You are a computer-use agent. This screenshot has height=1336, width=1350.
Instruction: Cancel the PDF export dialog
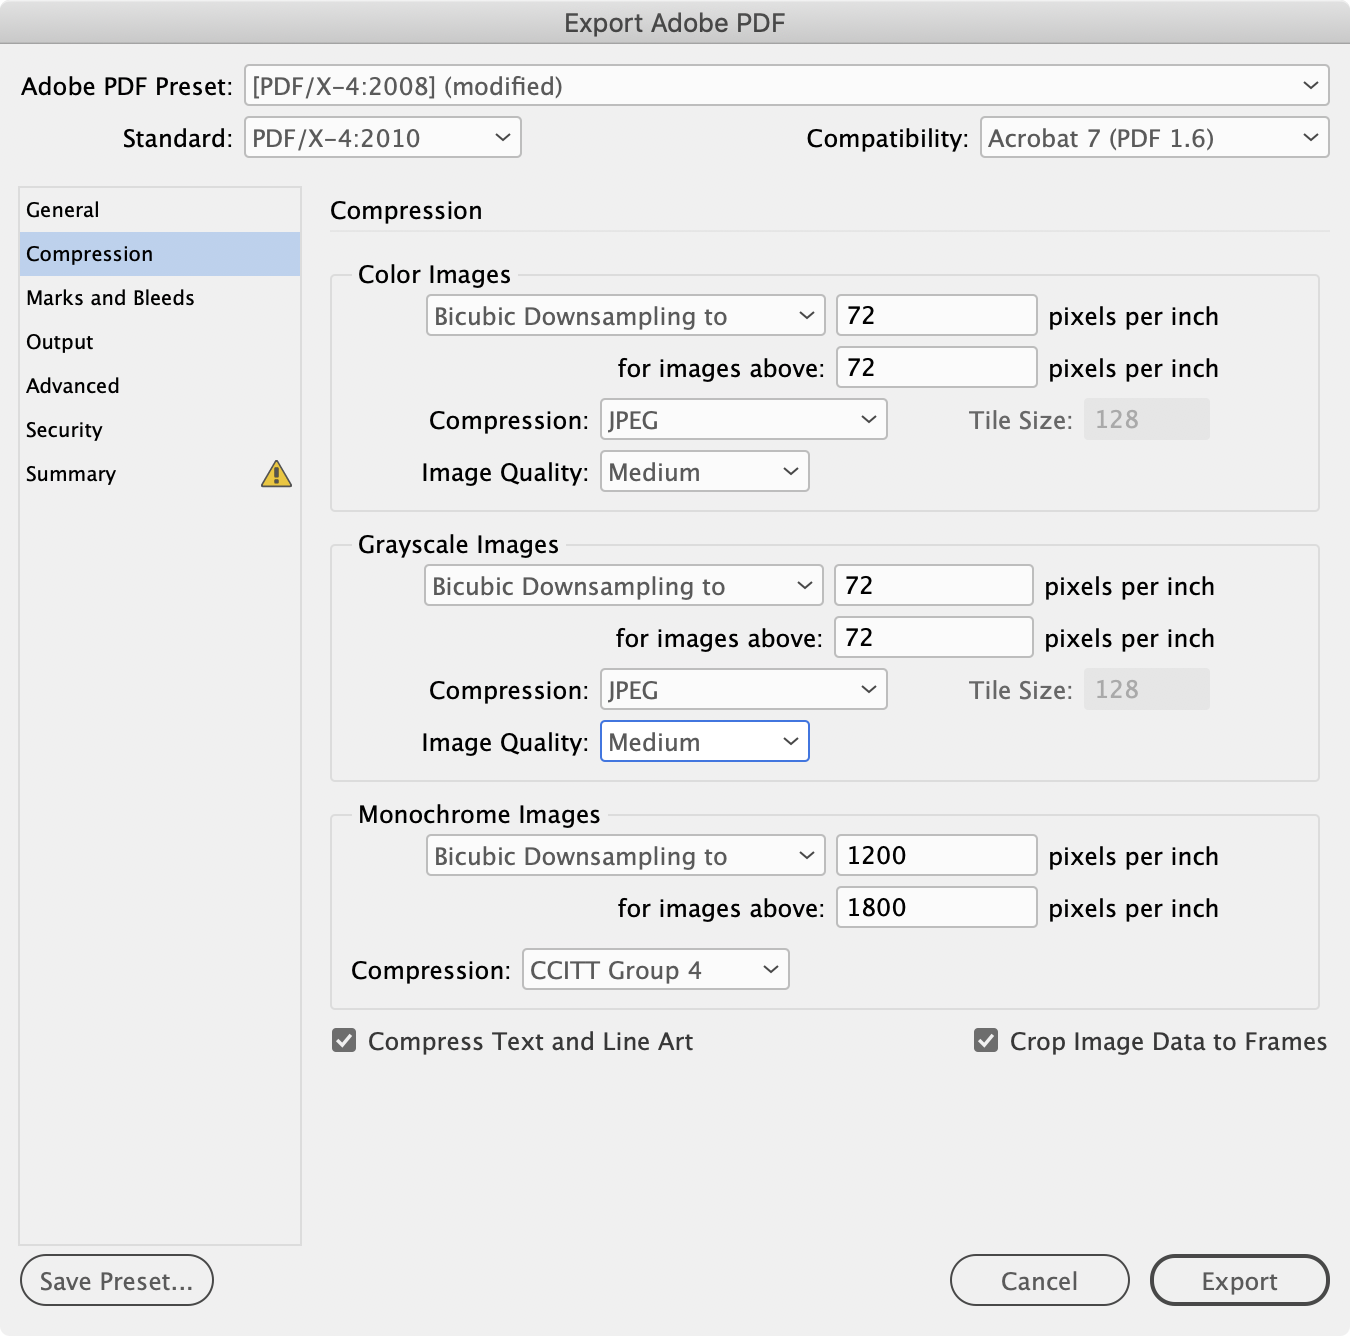[1039, 1280]
